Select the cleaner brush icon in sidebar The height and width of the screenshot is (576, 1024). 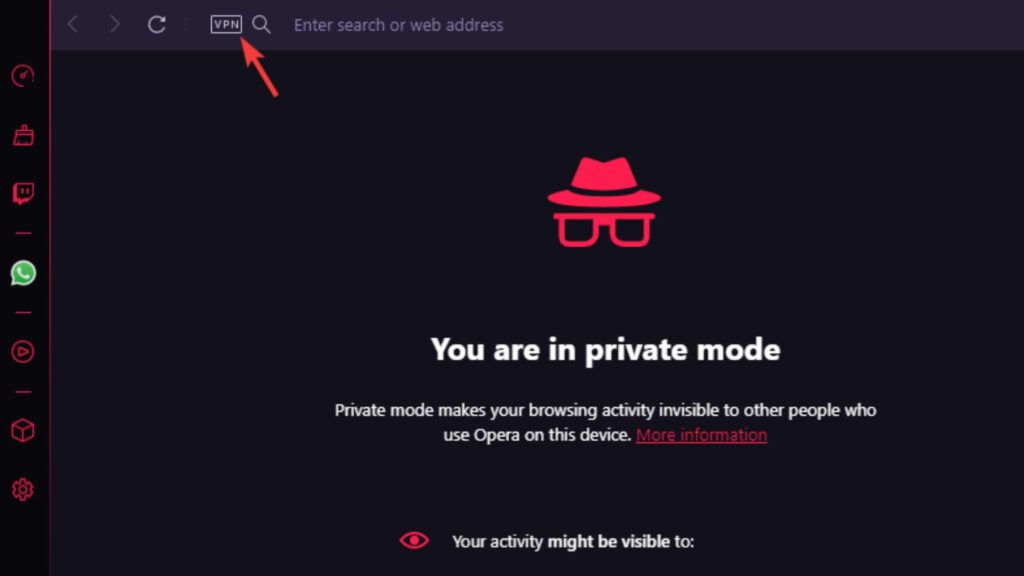tap(22, 133)
